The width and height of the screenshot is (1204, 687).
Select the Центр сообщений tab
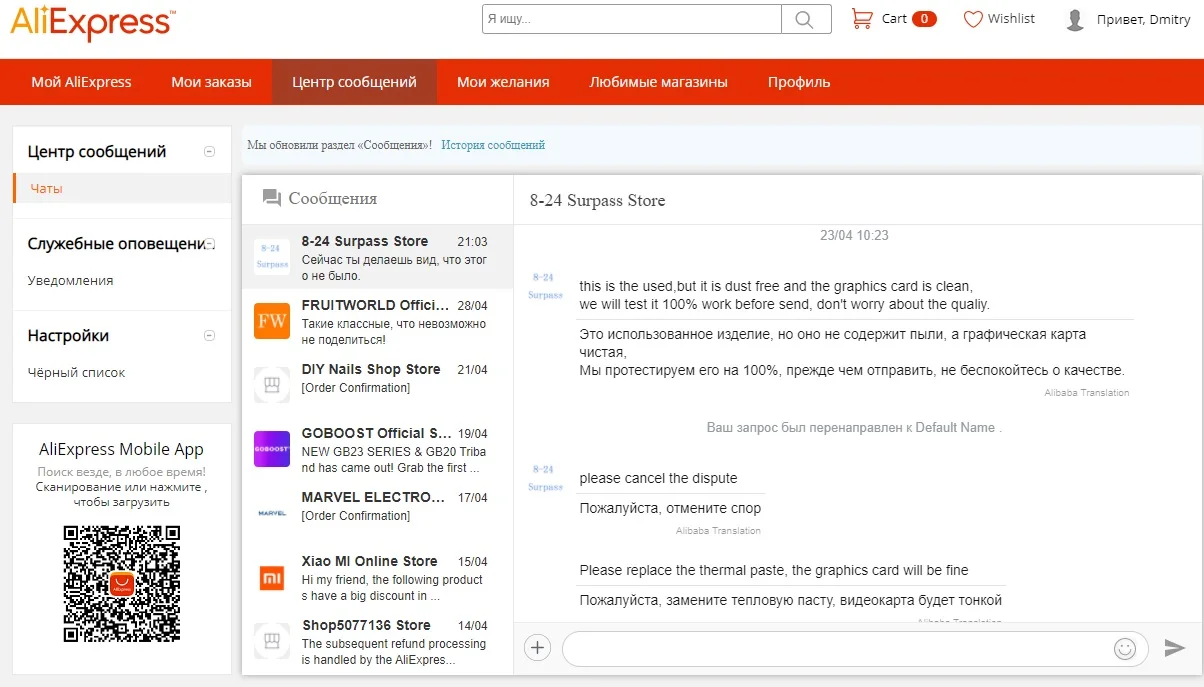point(354,82)
